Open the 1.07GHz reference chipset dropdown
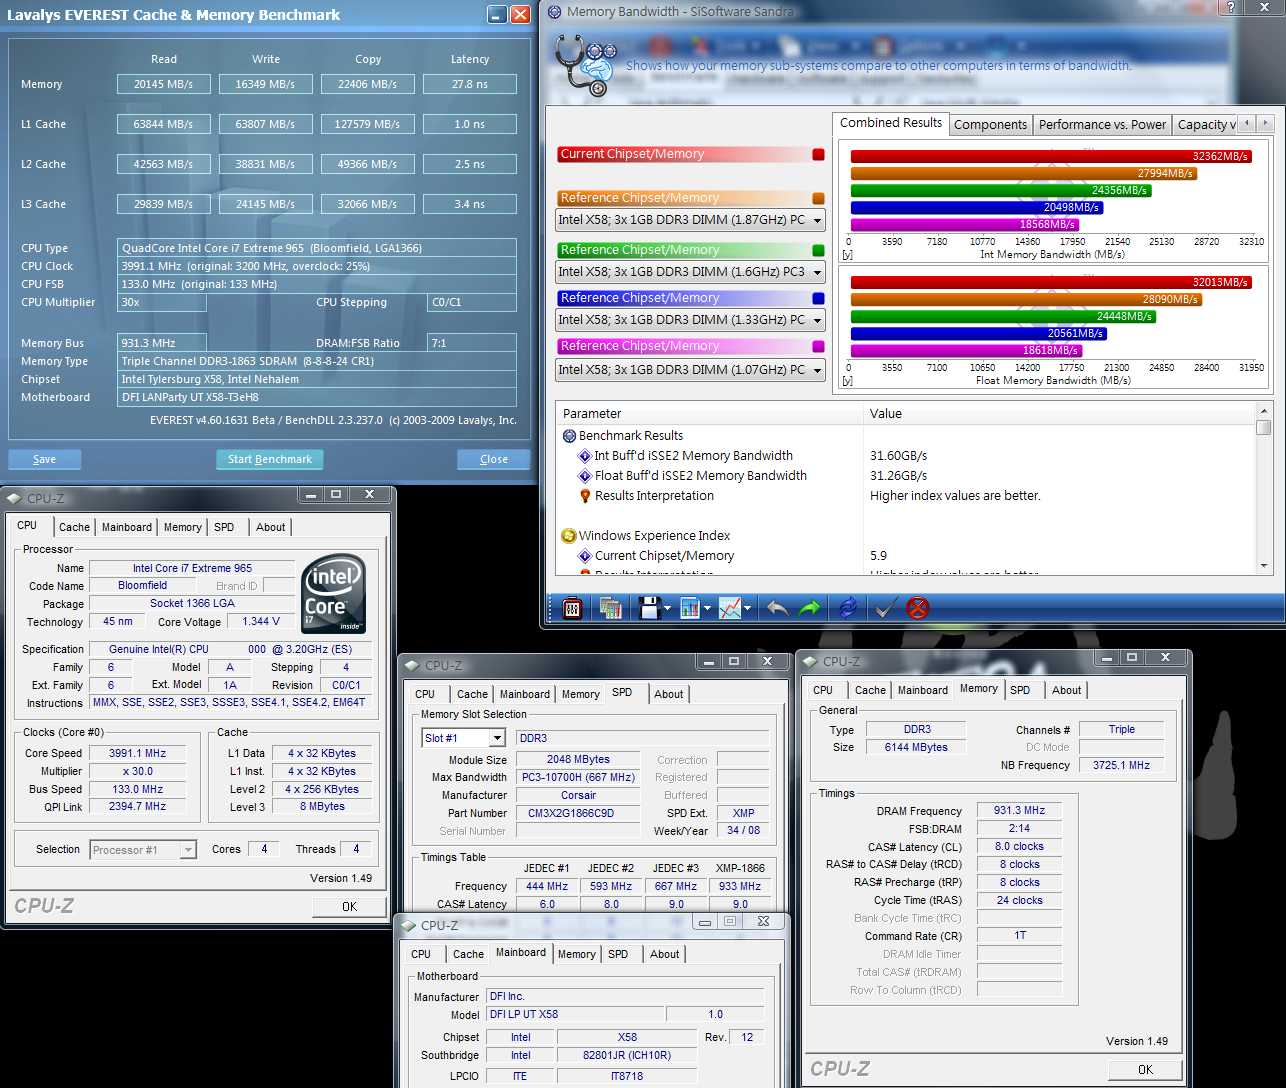 [817, 370]
